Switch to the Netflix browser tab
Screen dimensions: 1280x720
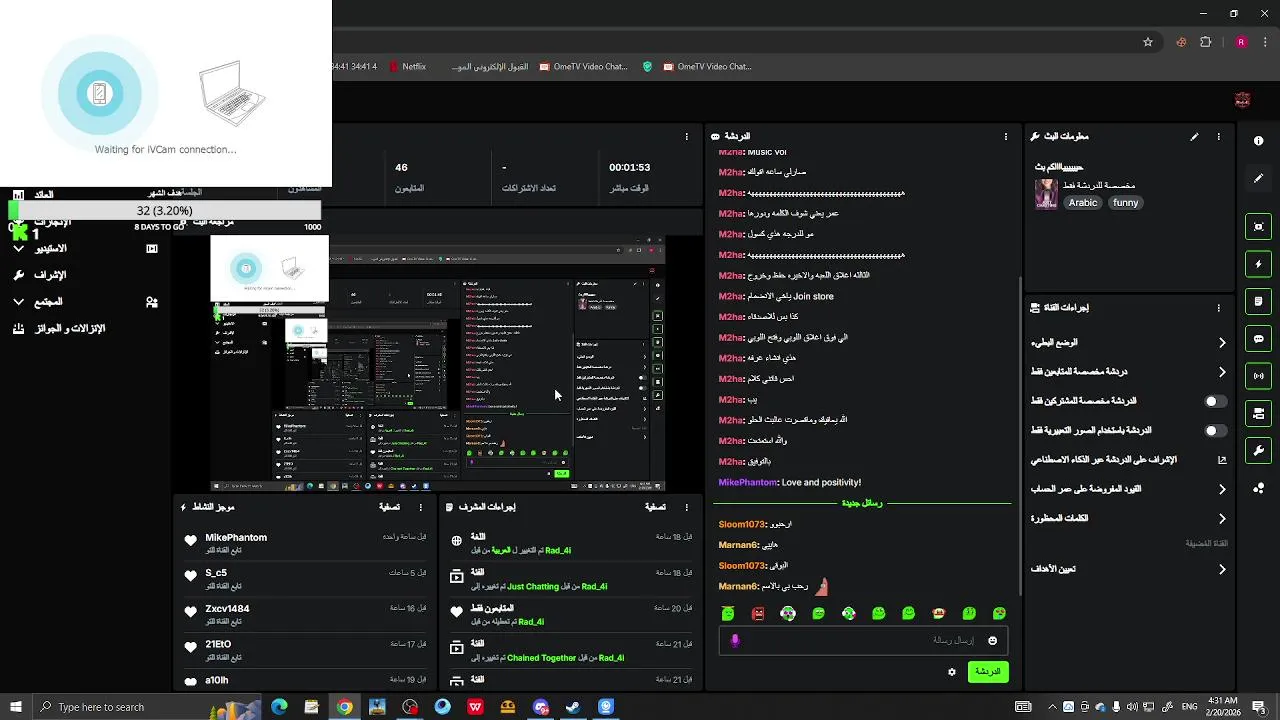click(406, 67)
